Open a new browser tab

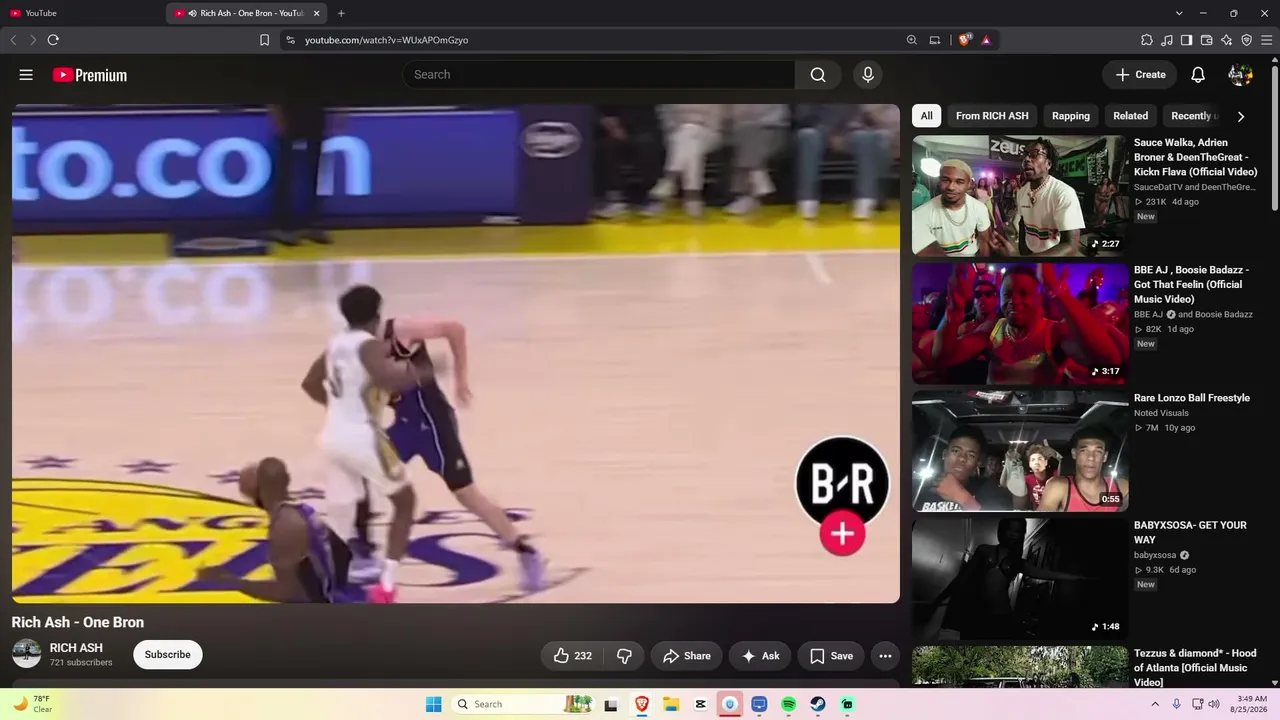click(341, 13)
